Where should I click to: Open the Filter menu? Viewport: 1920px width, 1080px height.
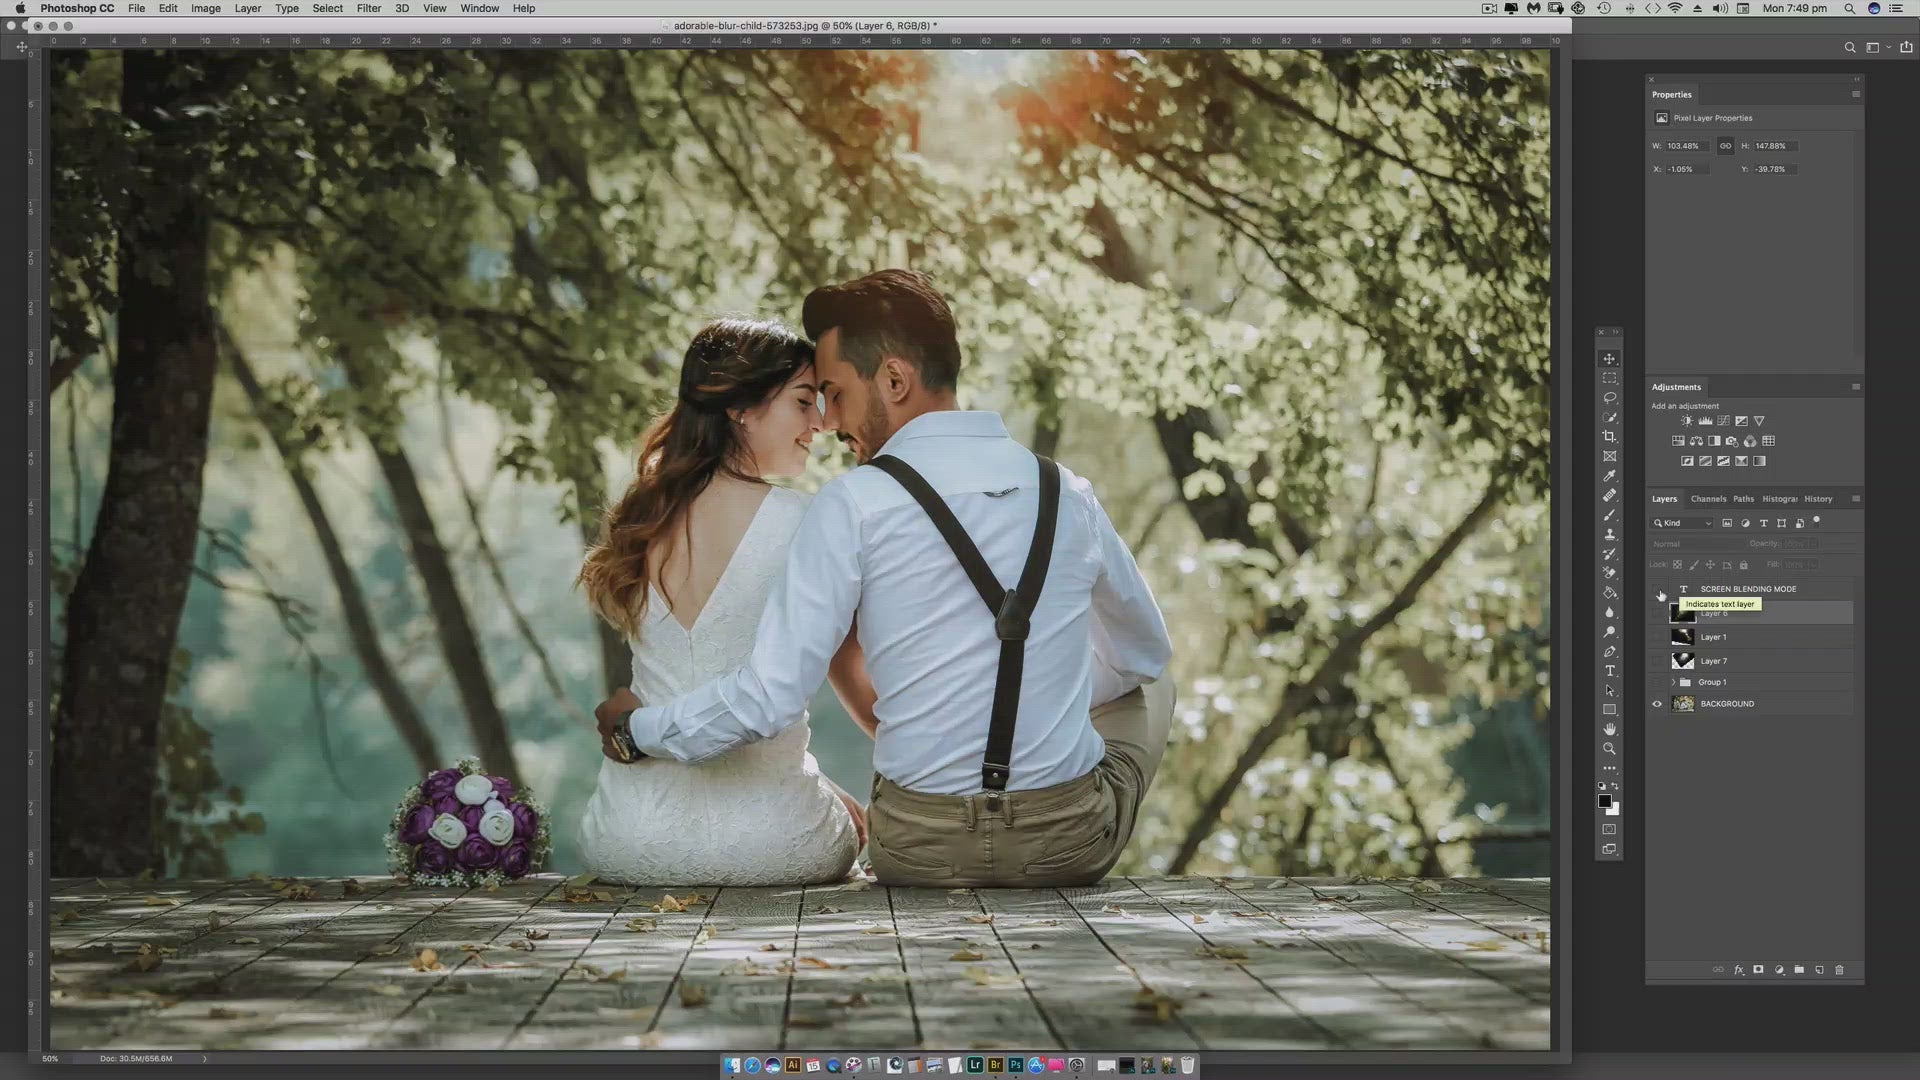pyautogui.click(x=368, y=8)
